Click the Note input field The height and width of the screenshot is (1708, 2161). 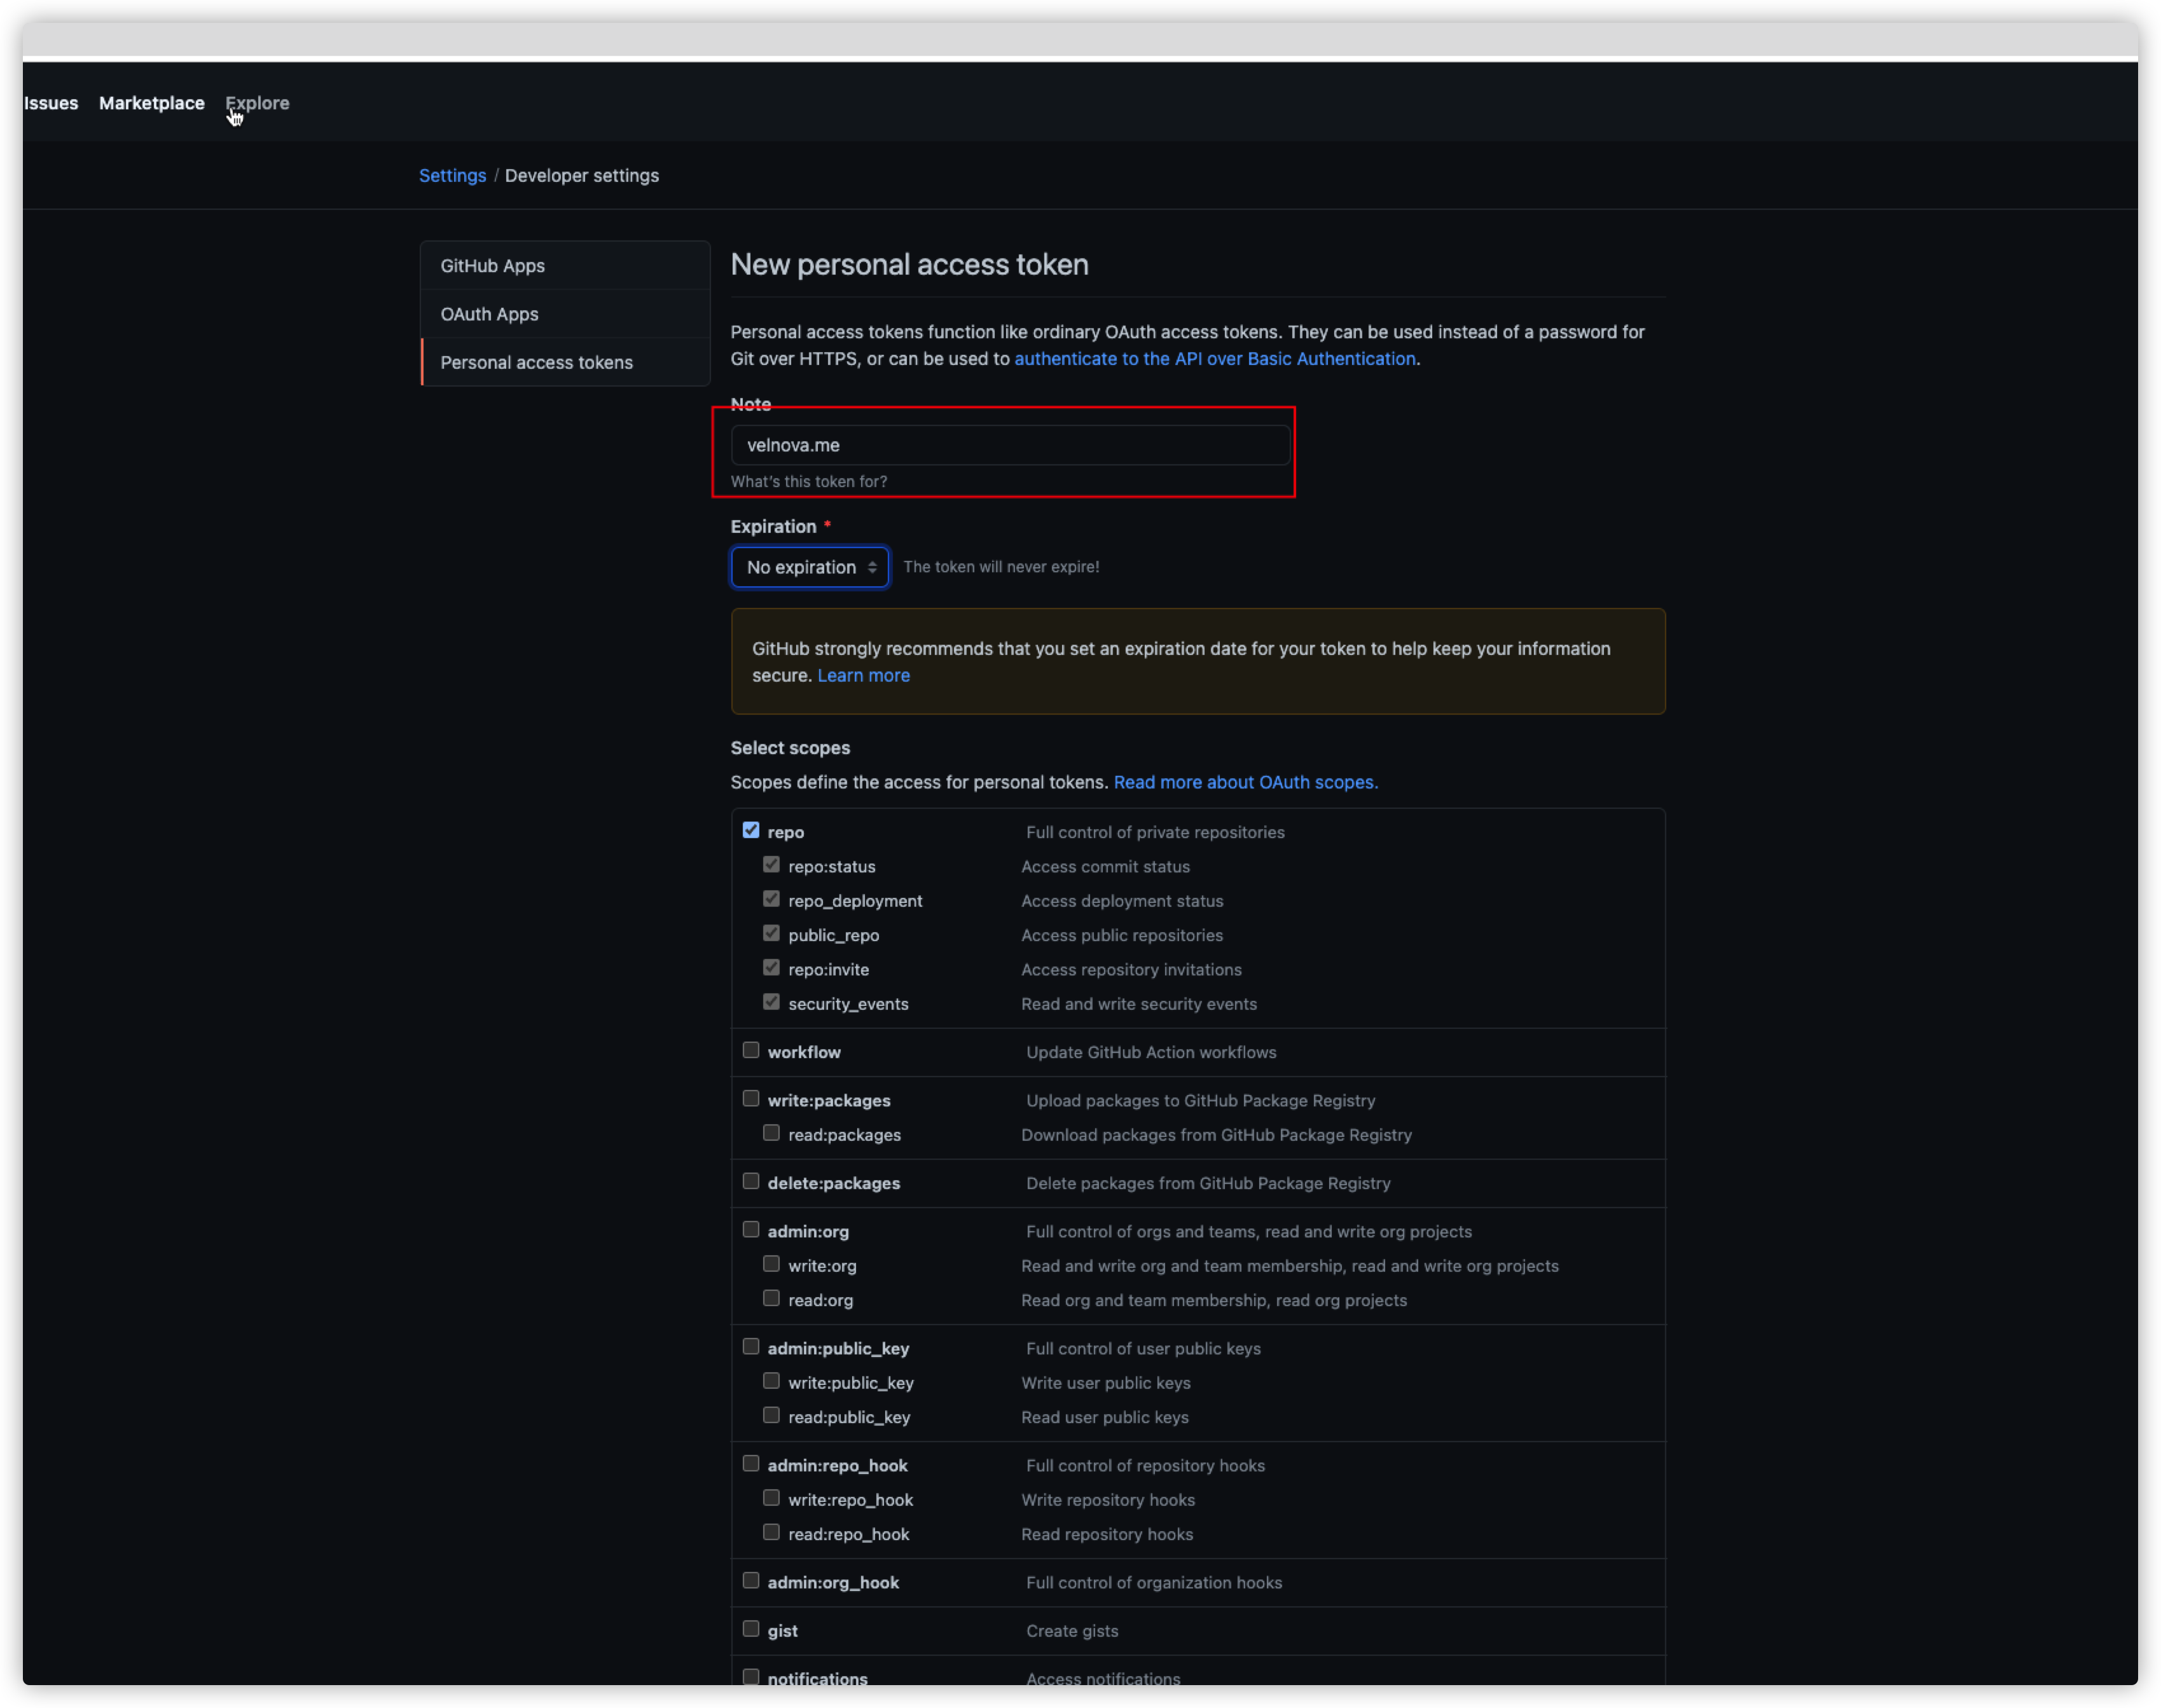(x=1010, y=445)
